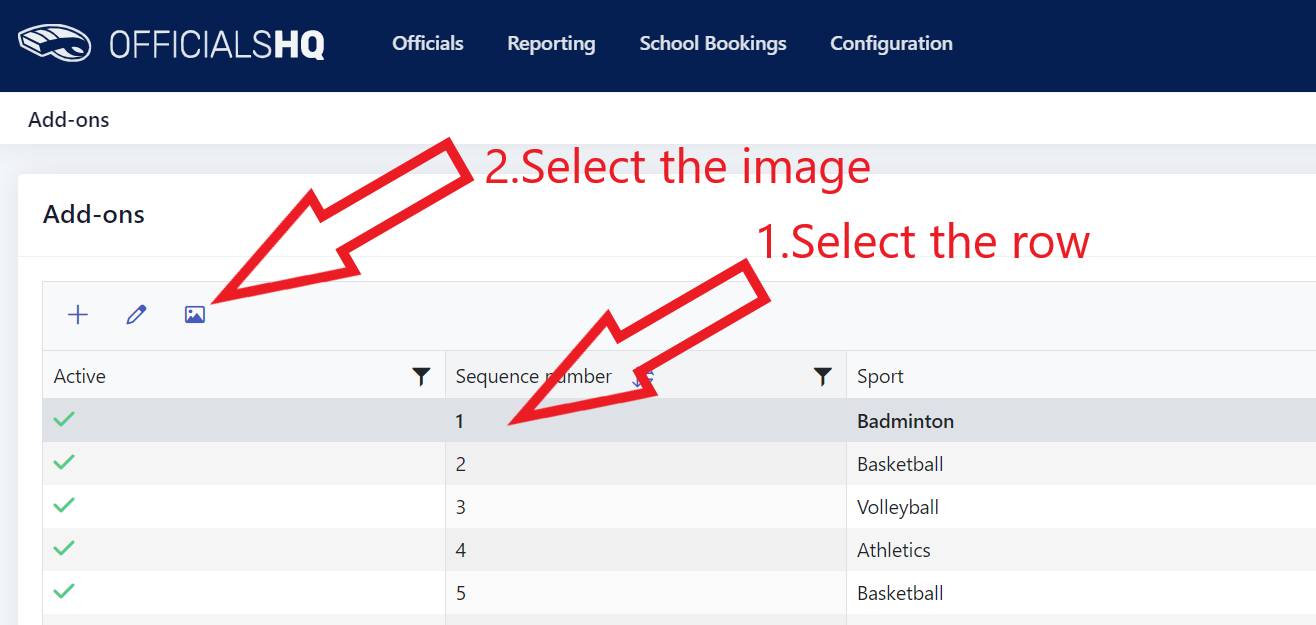Screen dimensions: 1316x625
Task: Select the Athletics row
Action: coord(679,550)
